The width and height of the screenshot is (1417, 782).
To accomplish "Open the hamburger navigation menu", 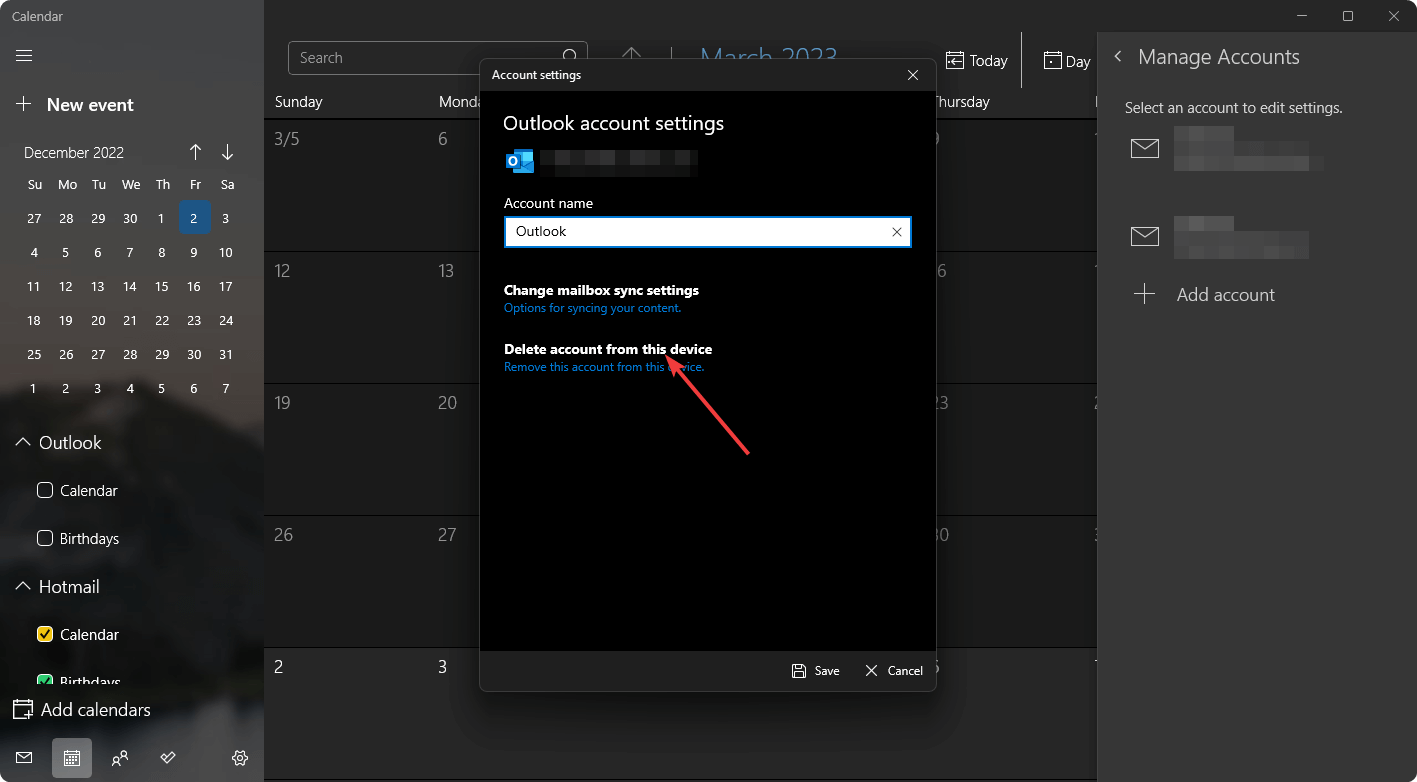I will point(24,56).
